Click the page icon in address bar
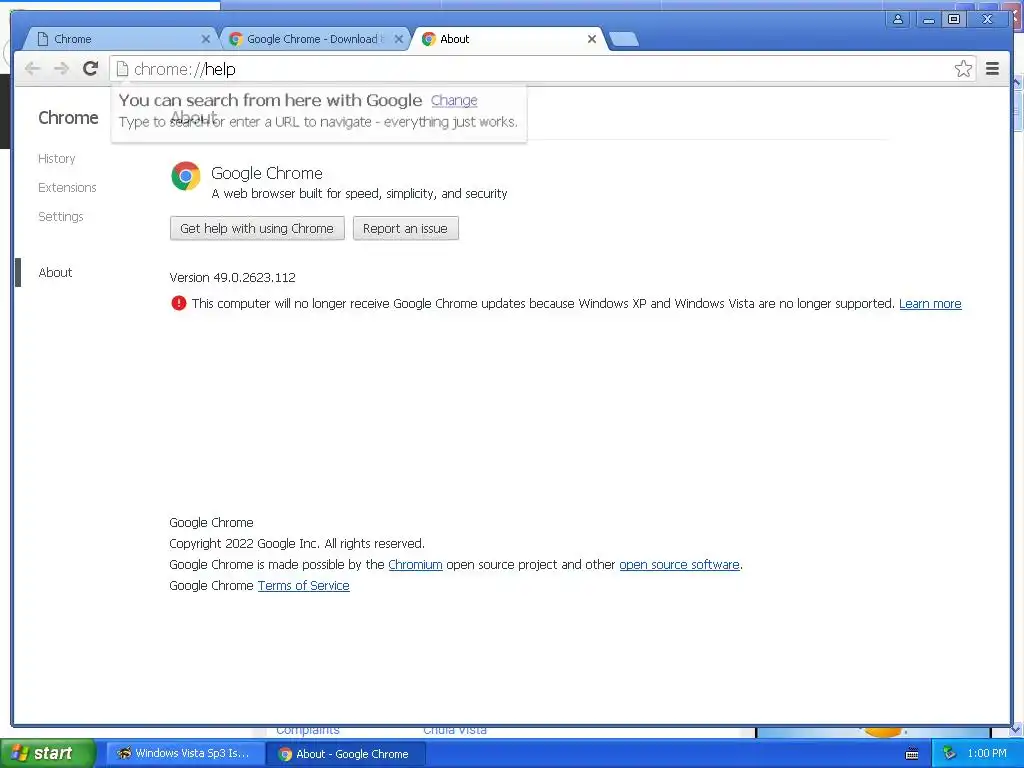 (x=122, y=69)
